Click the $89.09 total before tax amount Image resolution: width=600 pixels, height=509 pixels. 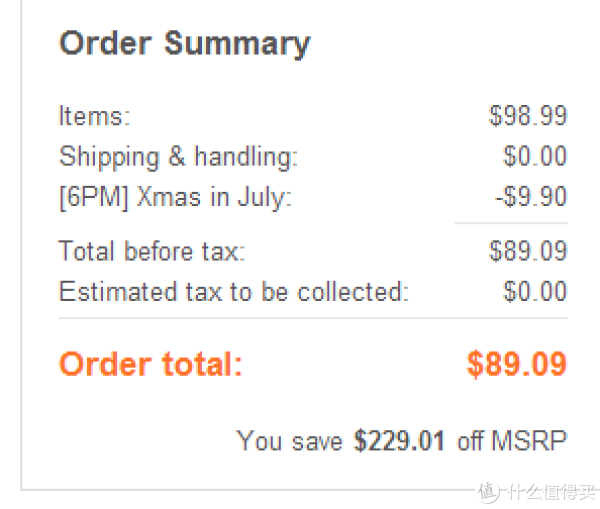click(528, 251)
